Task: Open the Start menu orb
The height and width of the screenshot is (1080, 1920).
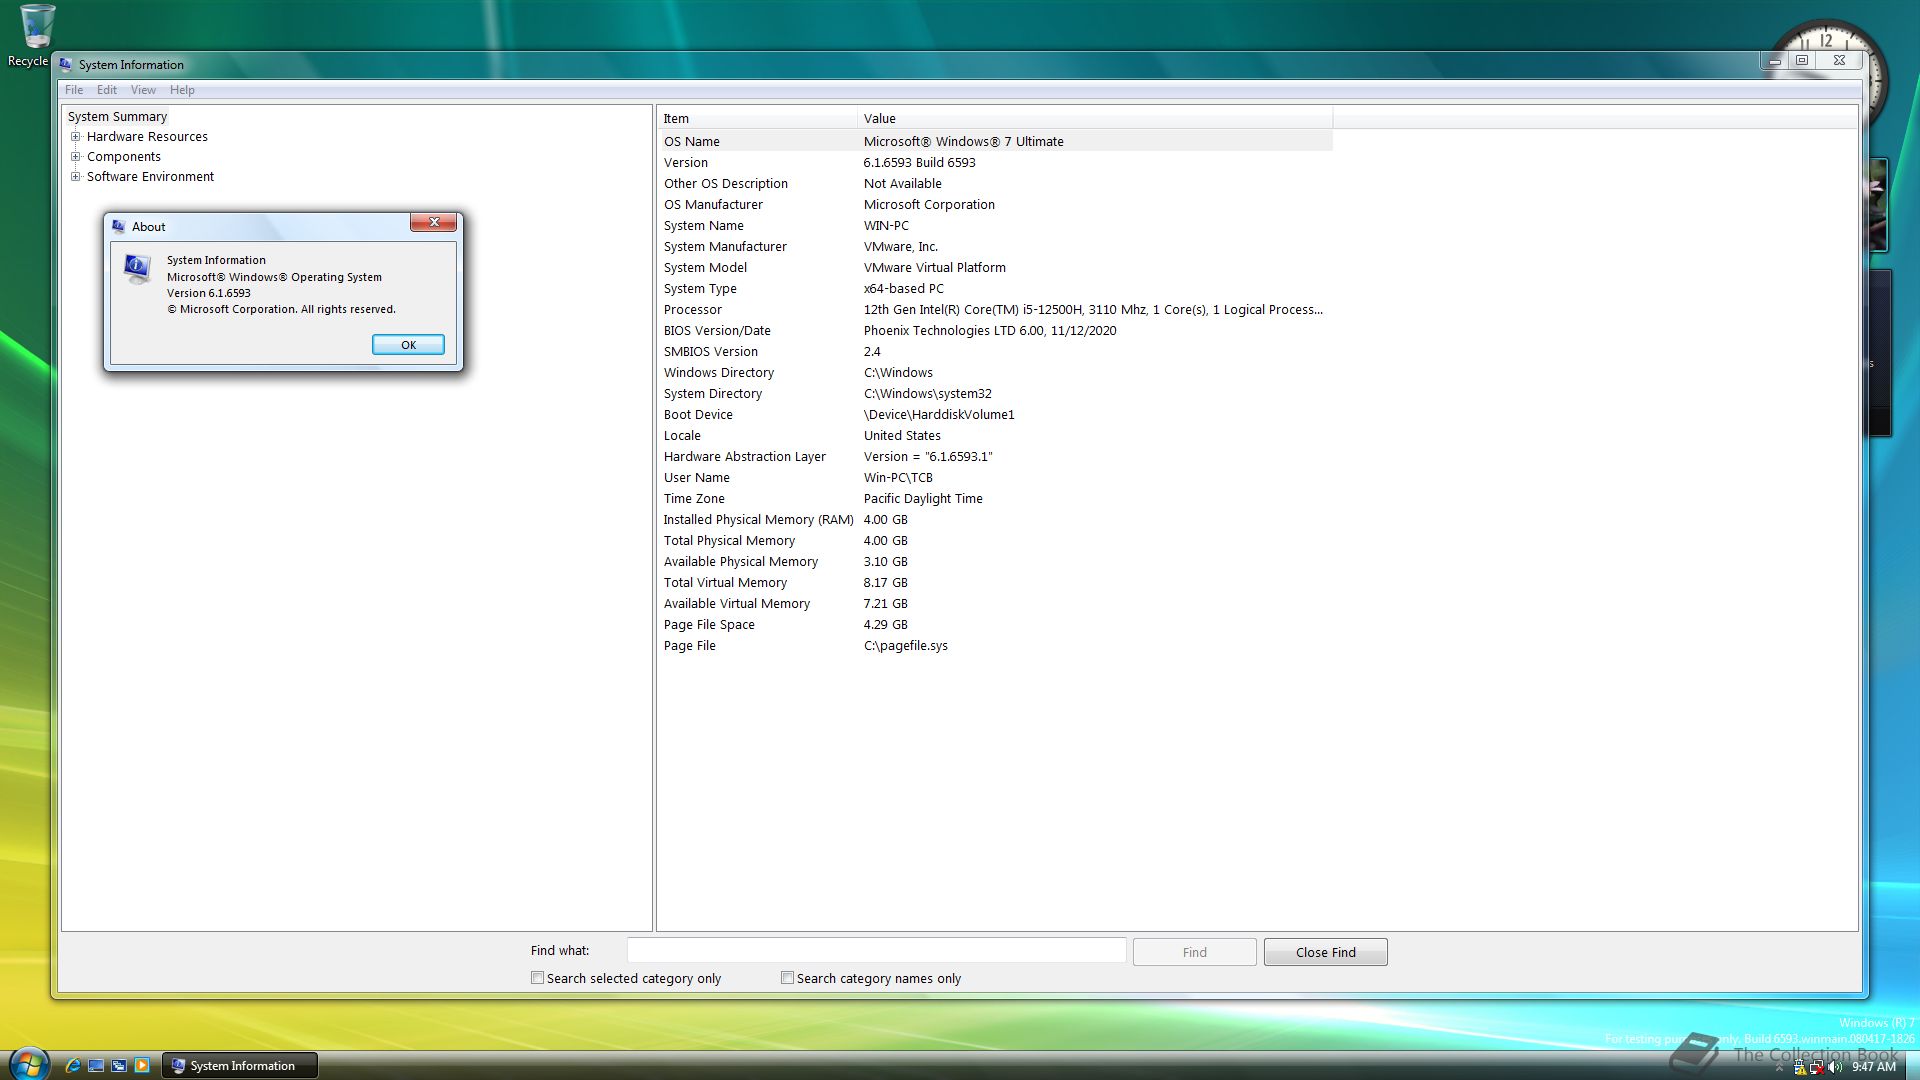Action: pos(29,1064)
